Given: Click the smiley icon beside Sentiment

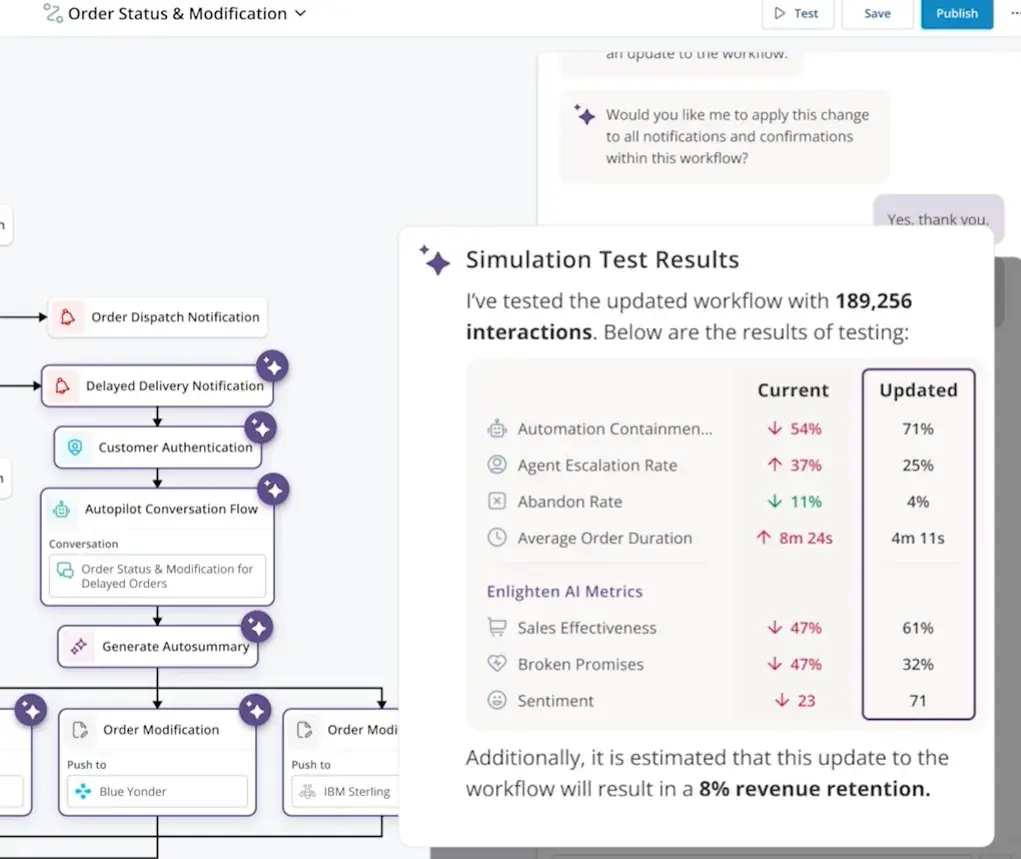Looking at the screenshot, I should [497, 700].
